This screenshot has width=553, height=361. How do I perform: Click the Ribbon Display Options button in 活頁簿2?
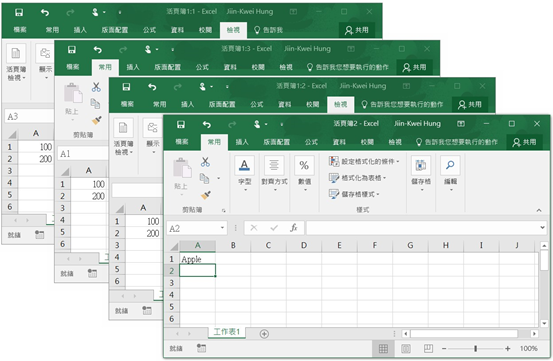point(461,124)
